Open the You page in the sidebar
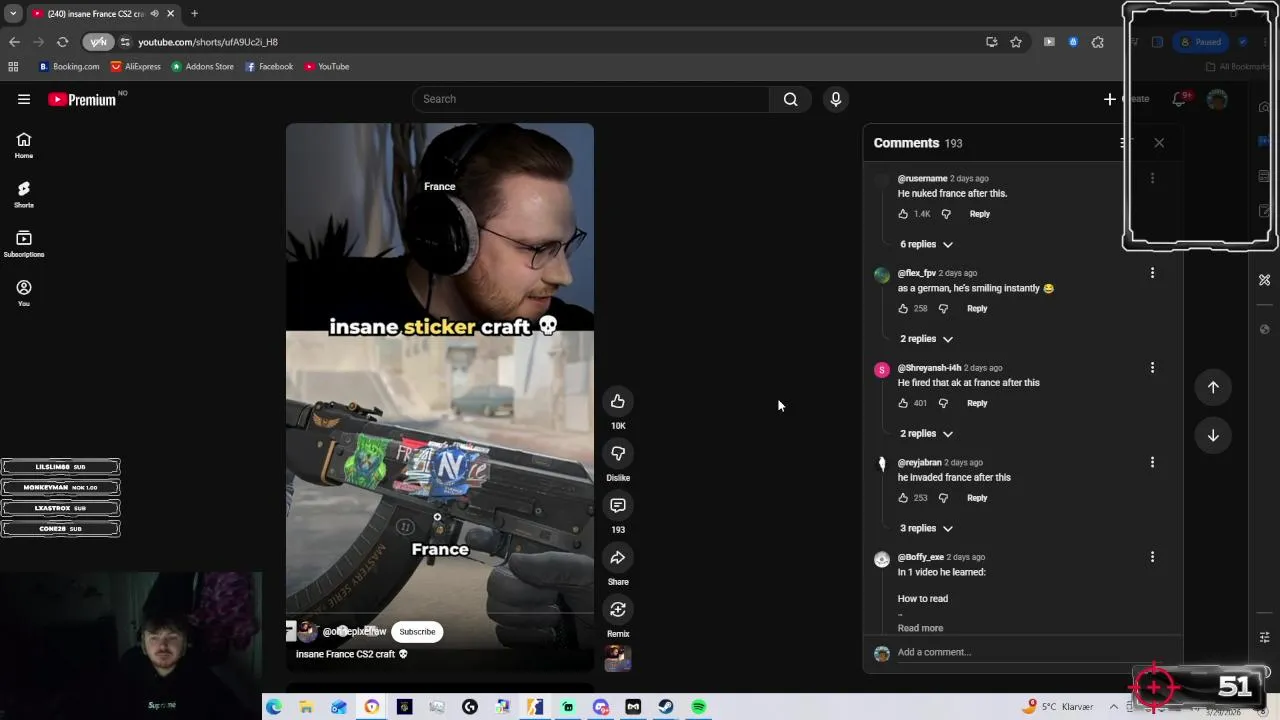 [24, 293]
